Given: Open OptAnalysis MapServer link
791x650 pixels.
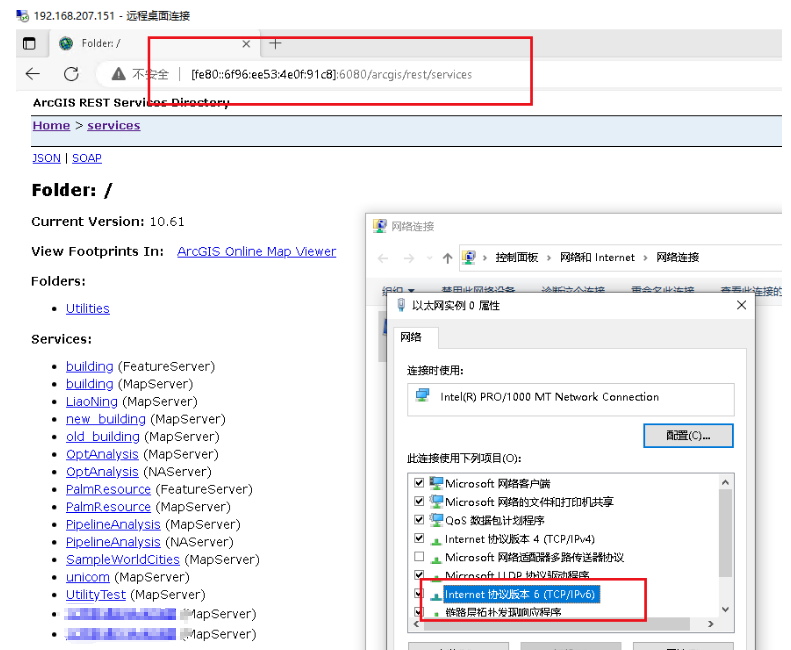Looking at the screenshot, I should click(x=102, y=454).
